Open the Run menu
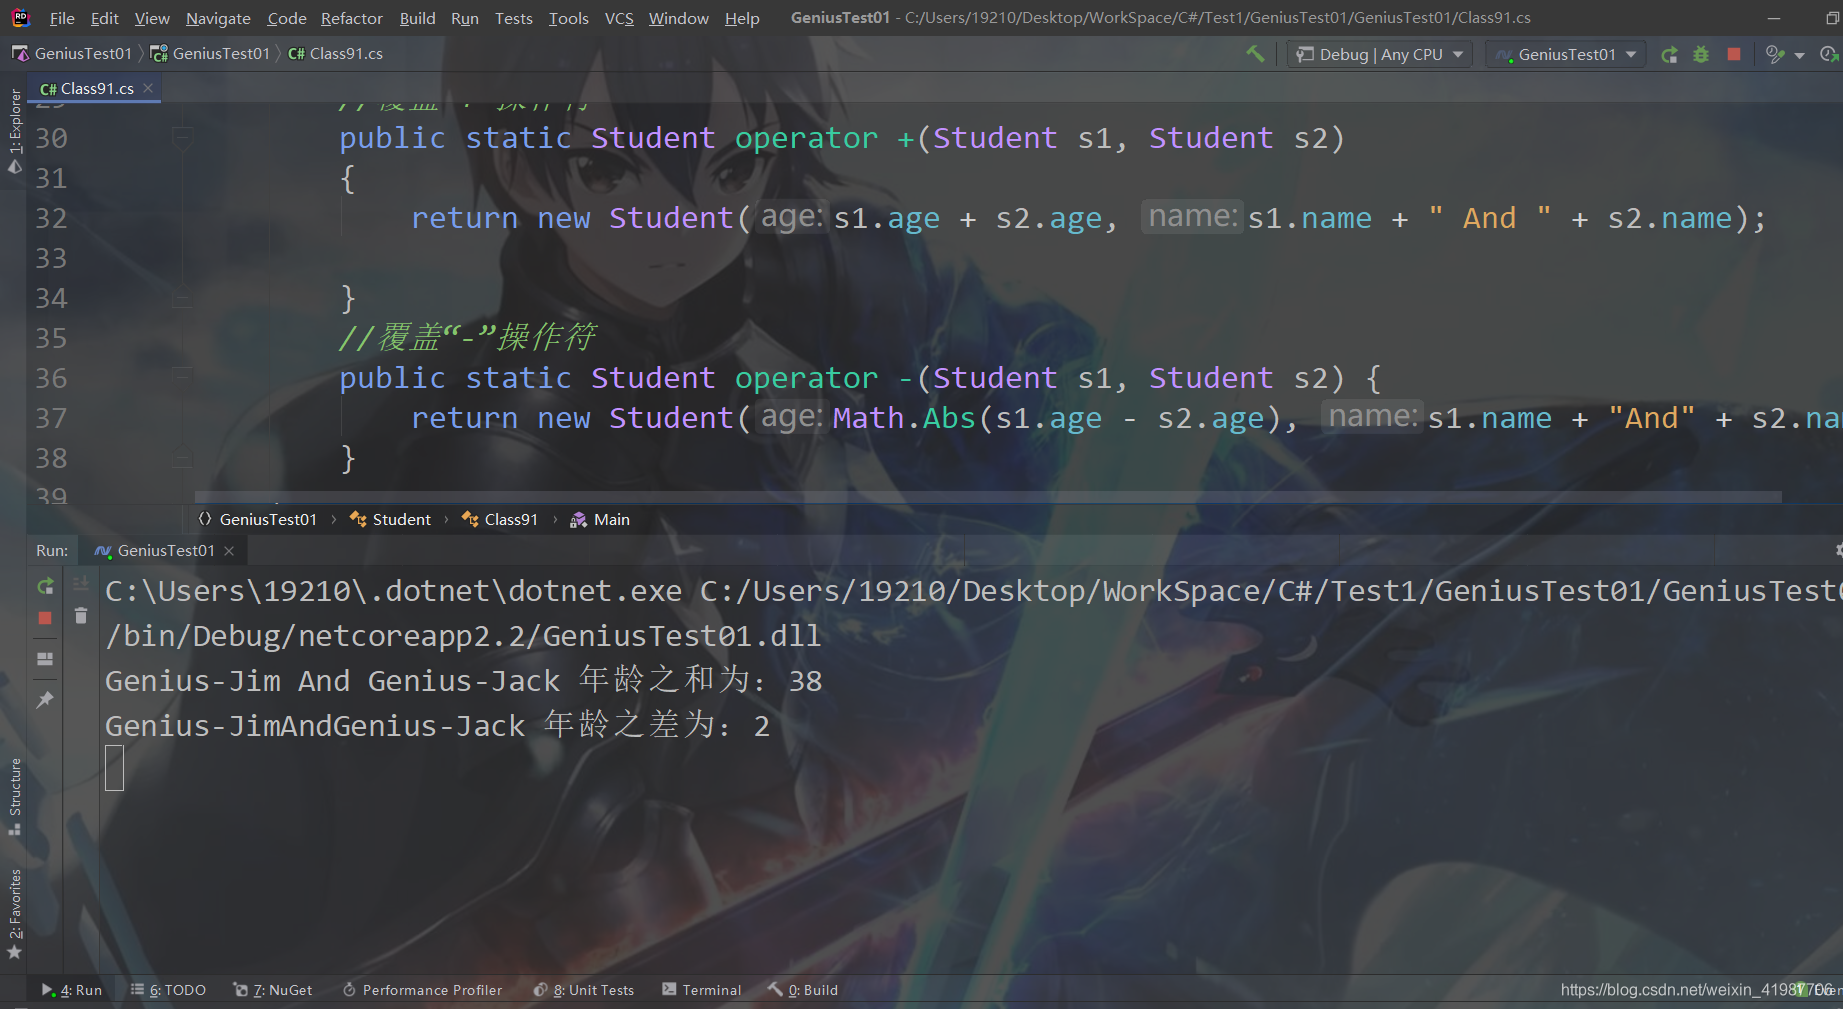 [465, 18]
